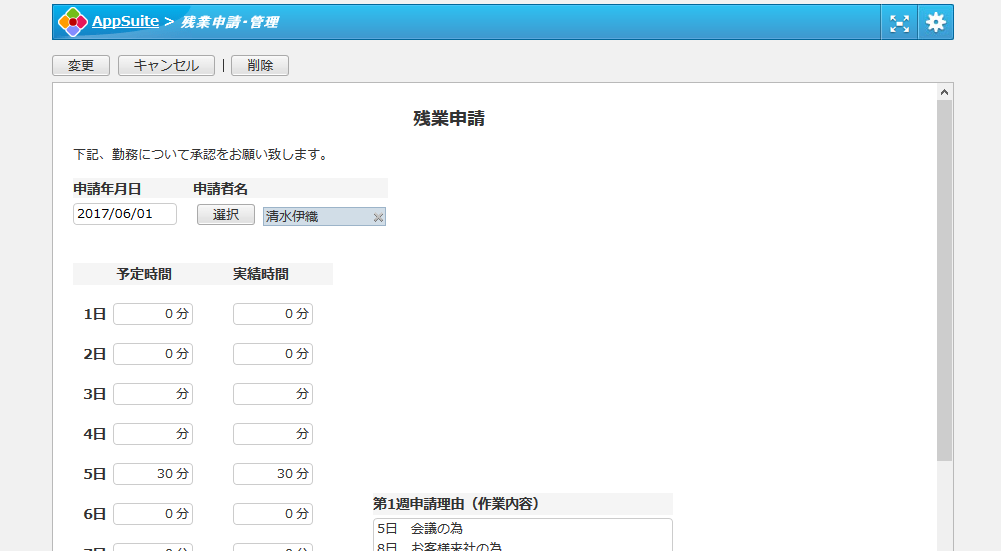
Task: Edit the 6日 実績時間 field
Action: [273, 514]
